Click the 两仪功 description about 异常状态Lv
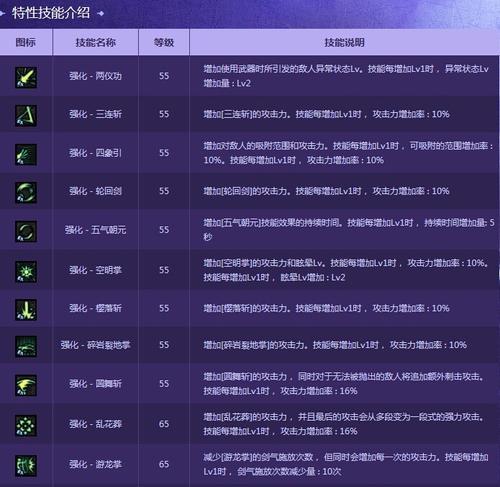This screenshot has height=487, width=500. click(x=346, y=76)
